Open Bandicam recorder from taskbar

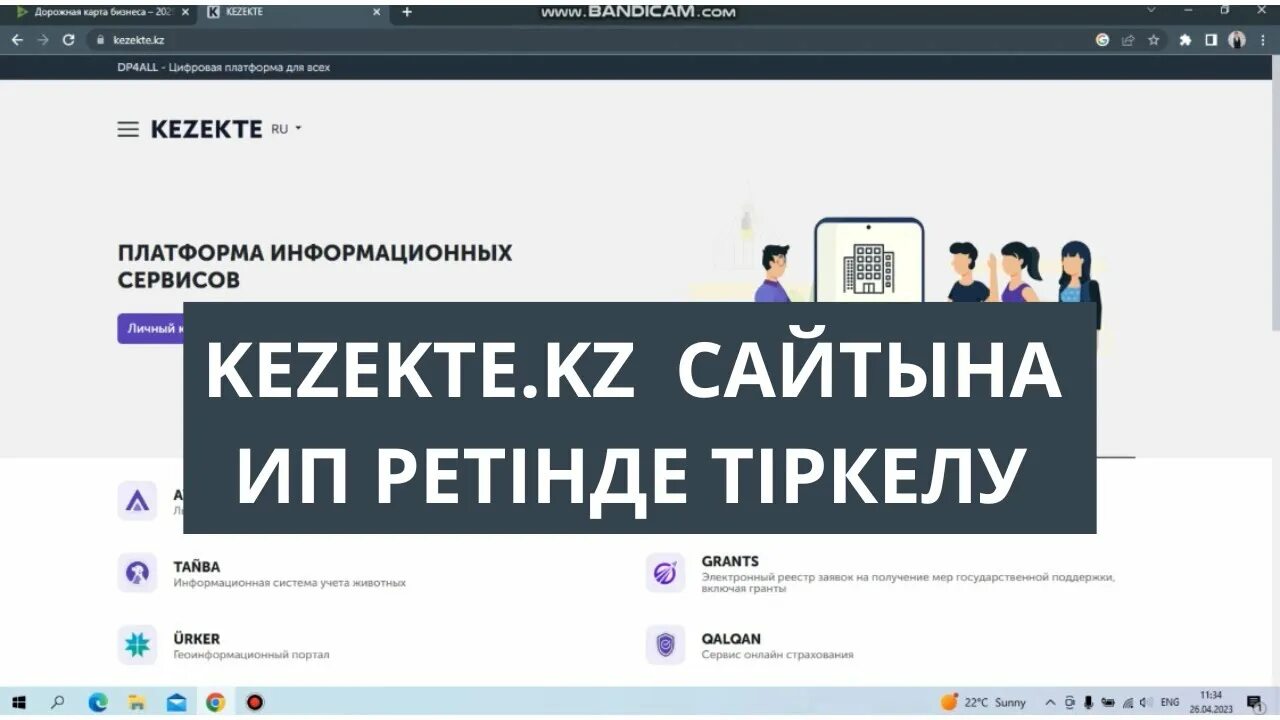[x=255, y=702]
